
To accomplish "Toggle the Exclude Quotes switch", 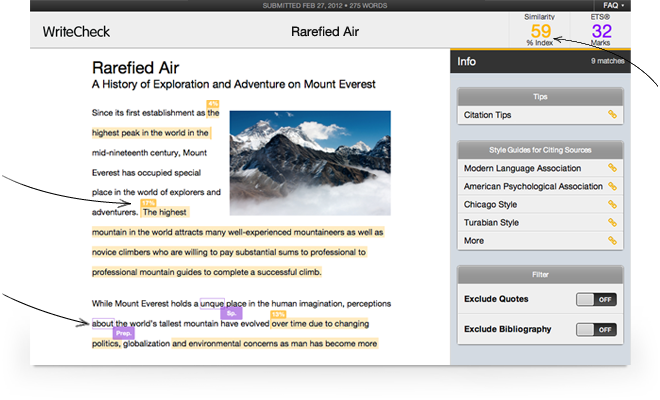I will coord(596,299).
